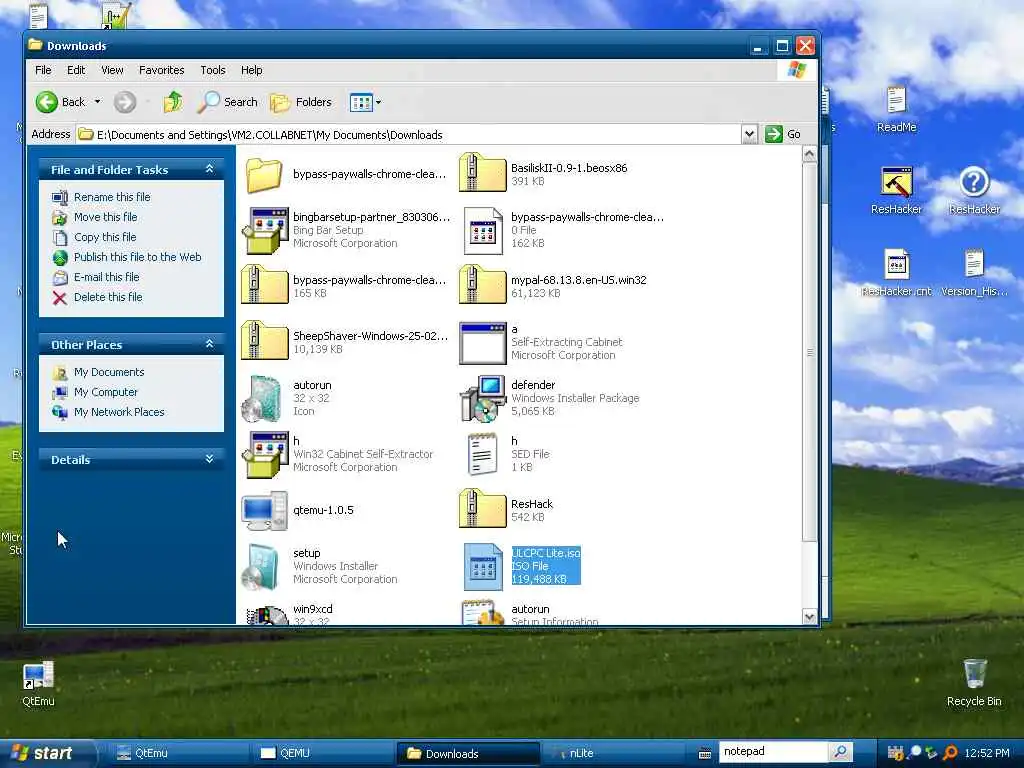The image size is (1024, 768).
Task: Go to My Network Places
Action: 119,412
